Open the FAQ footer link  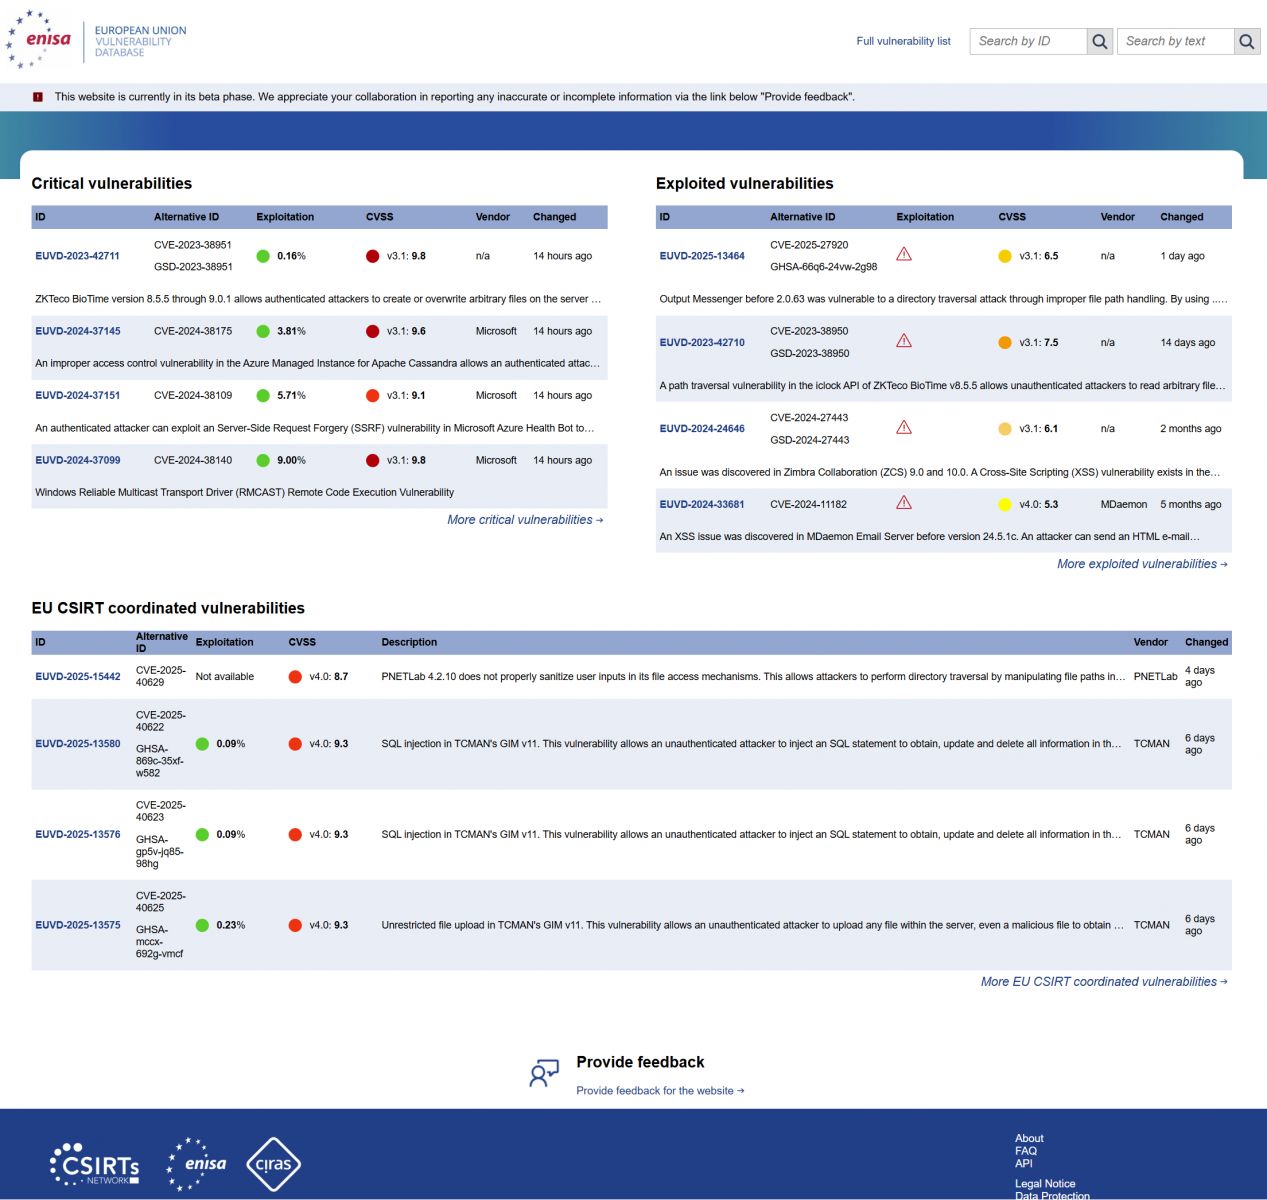click(1026, 1151)
